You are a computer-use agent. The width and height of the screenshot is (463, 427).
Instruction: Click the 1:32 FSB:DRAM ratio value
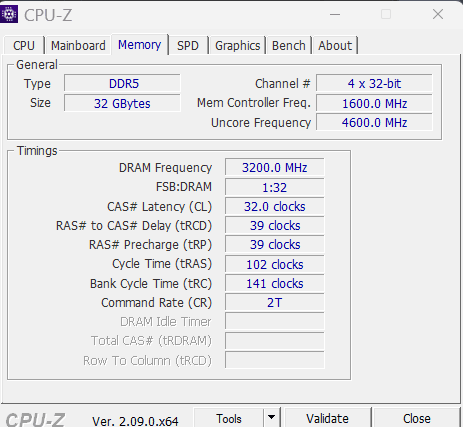point(275,187)
